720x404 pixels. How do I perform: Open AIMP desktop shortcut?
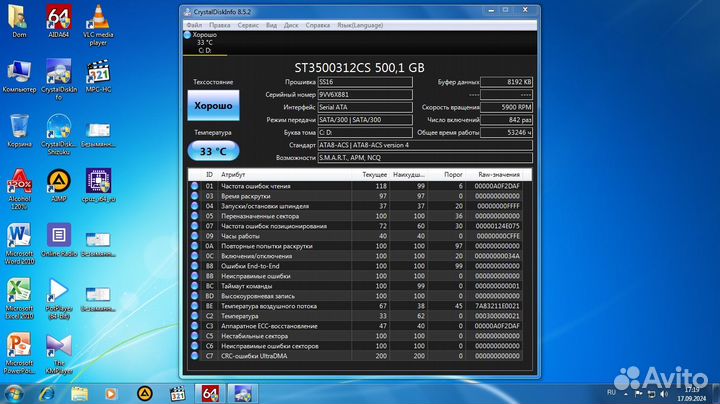tap(59, 185)
